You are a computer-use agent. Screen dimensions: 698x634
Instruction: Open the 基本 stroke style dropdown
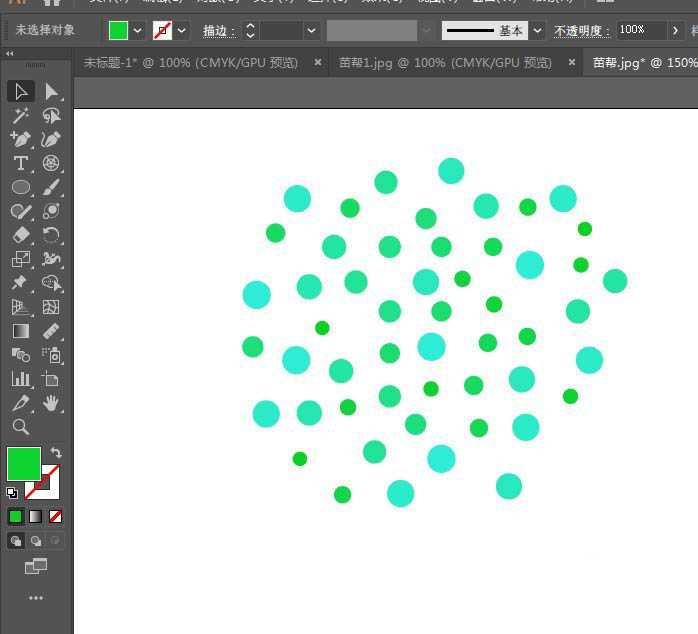click(538, 31)
